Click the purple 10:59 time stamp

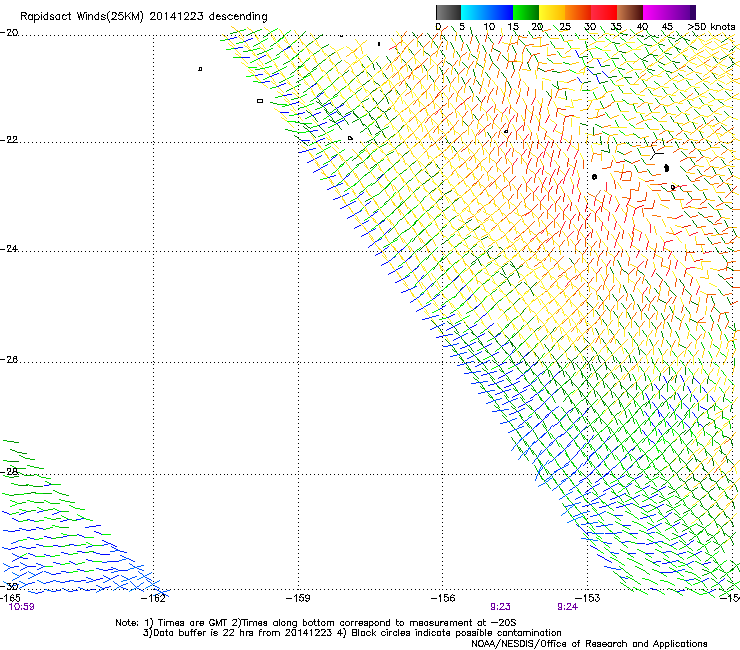pos(22,607)
